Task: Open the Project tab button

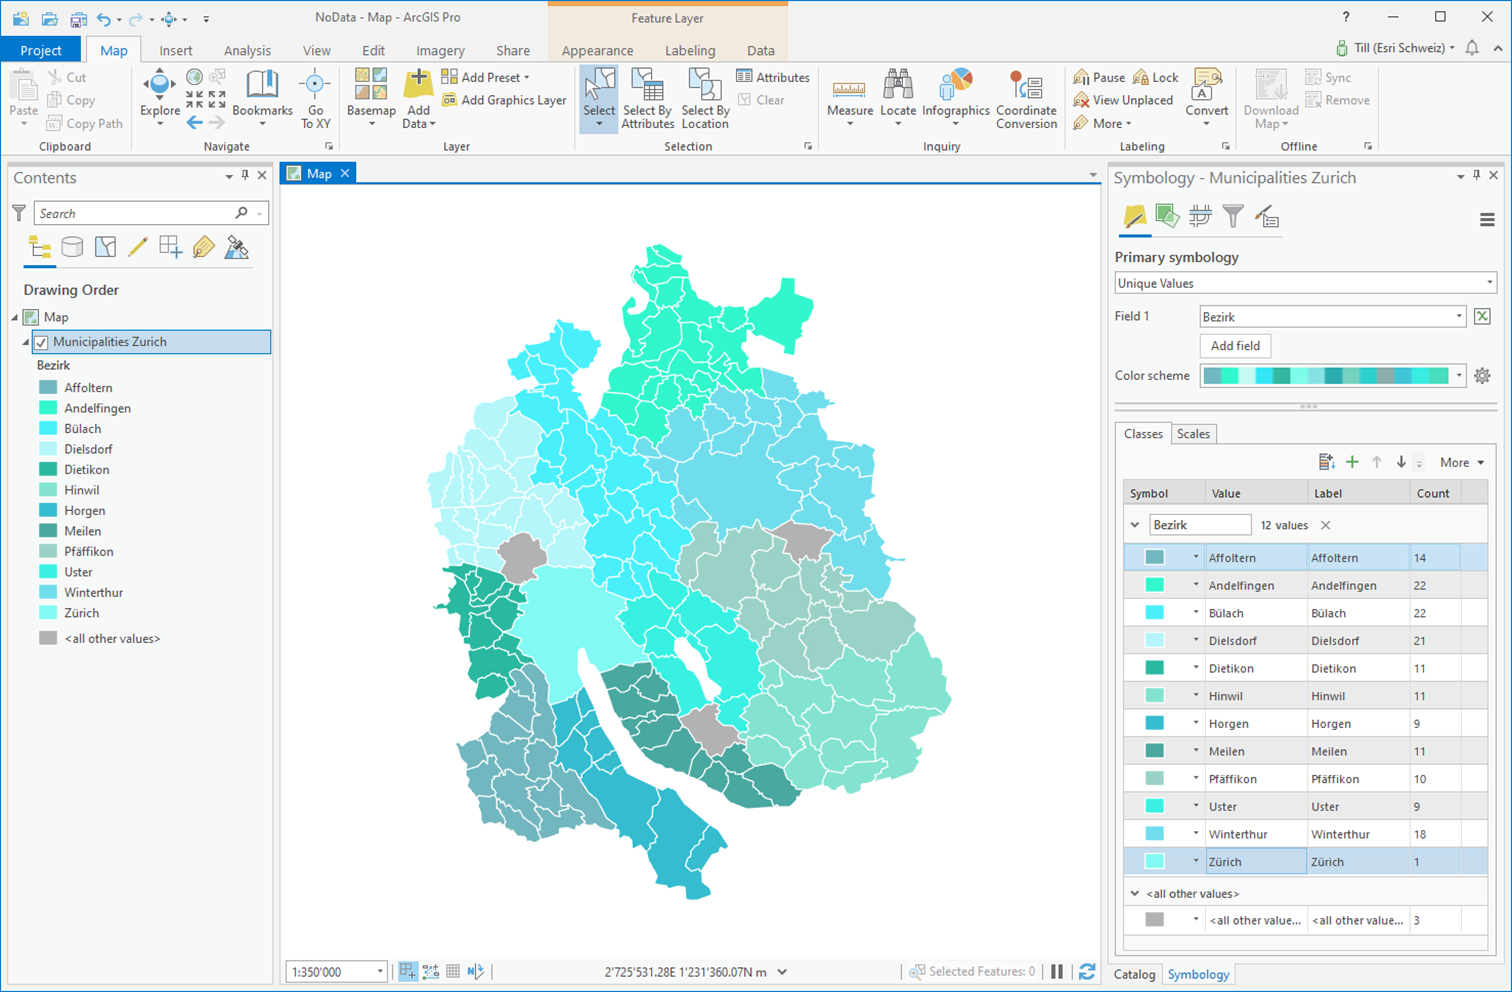Action: coord(41,50)
